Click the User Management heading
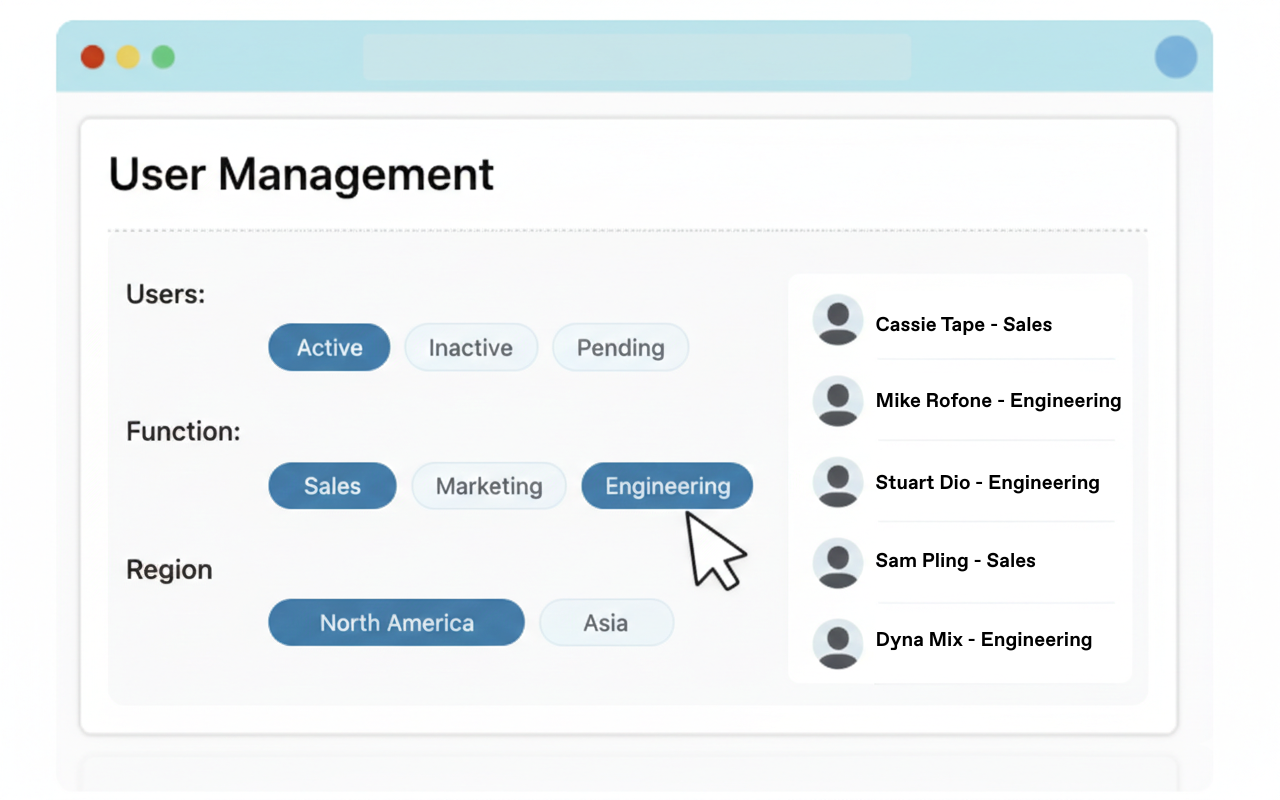 (x=301, y=175)
